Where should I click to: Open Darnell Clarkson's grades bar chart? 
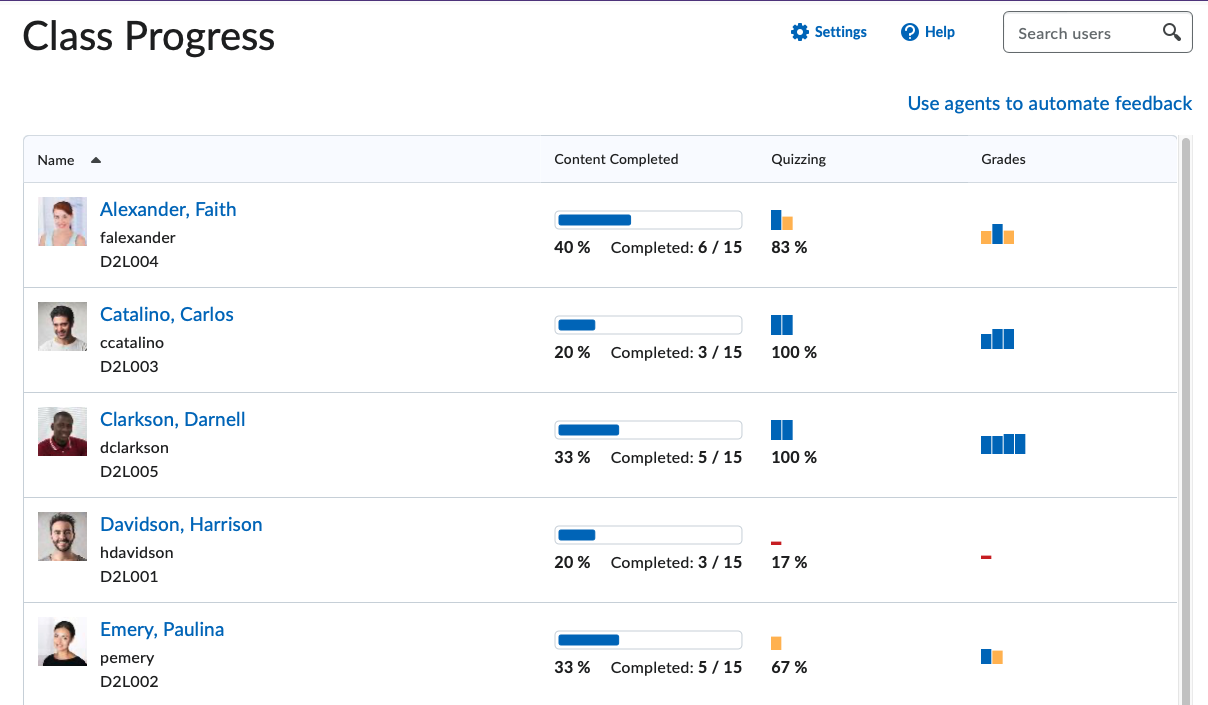tap(1003, 444)
